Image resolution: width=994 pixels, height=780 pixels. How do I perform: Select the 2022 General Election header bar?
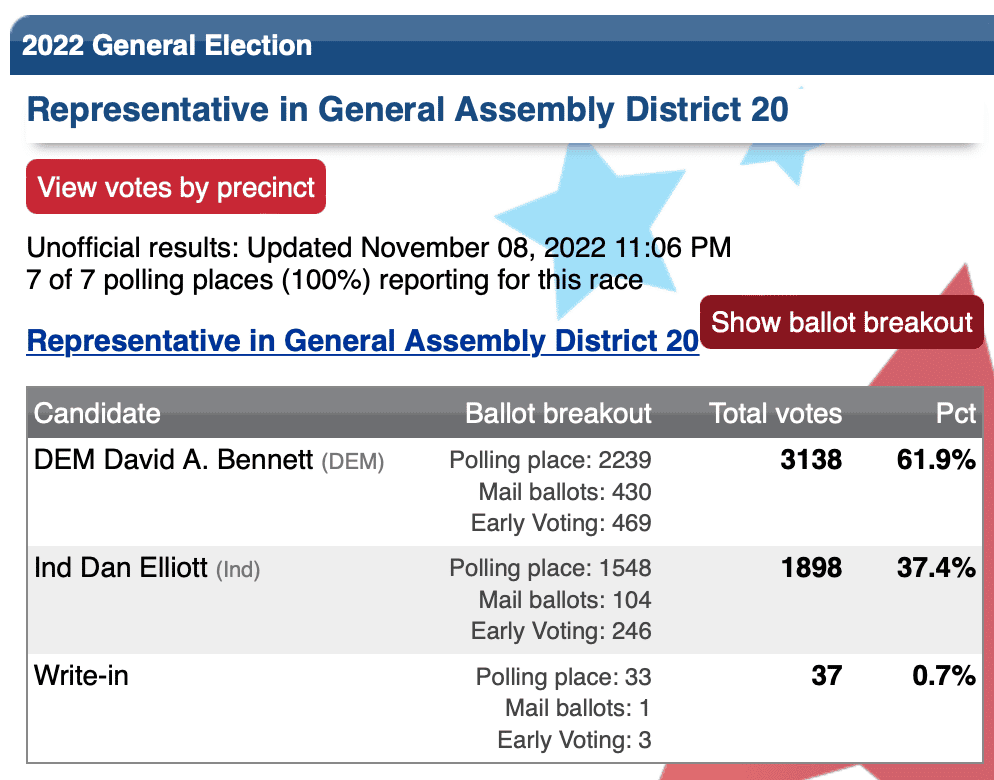(x=501, y=45)
